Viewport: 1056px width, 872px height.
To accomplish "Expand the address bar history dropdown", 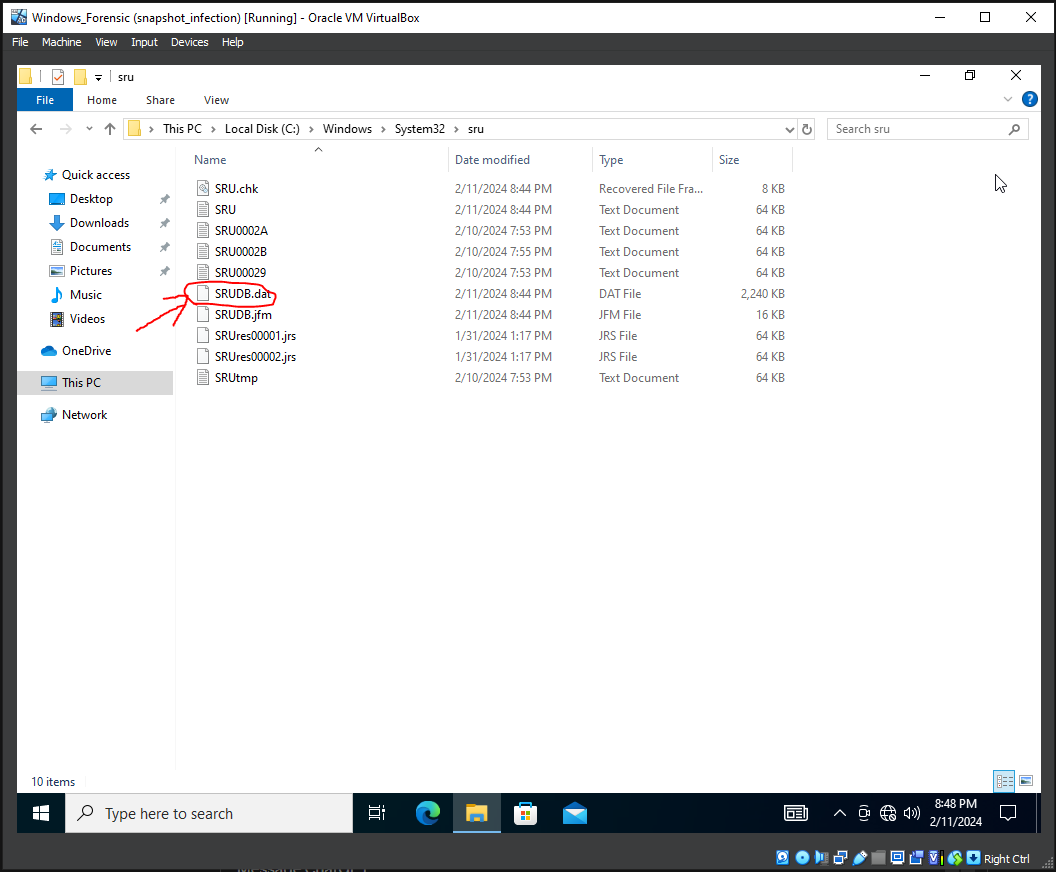I will pos(789,129).
